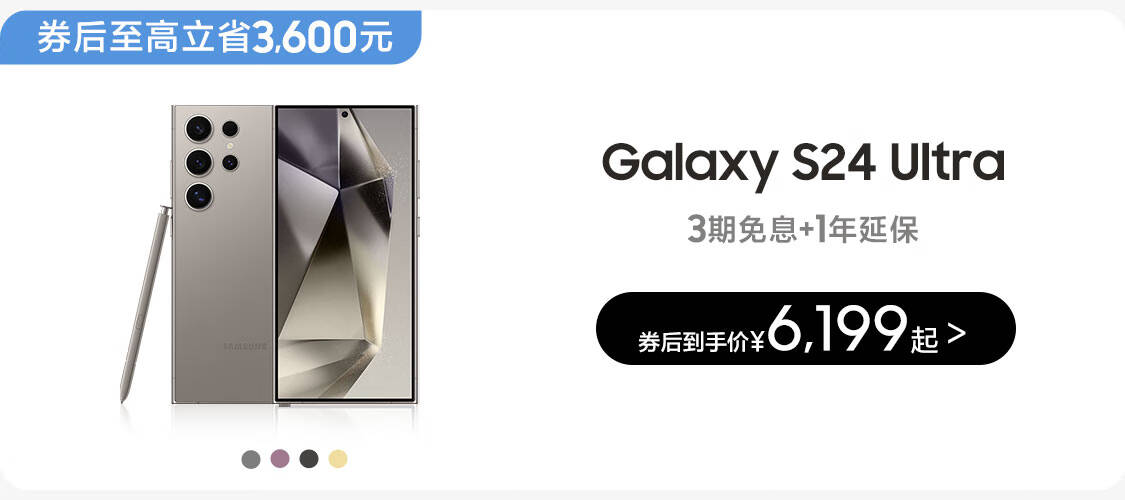Click the phone front display image

[345, 254]
